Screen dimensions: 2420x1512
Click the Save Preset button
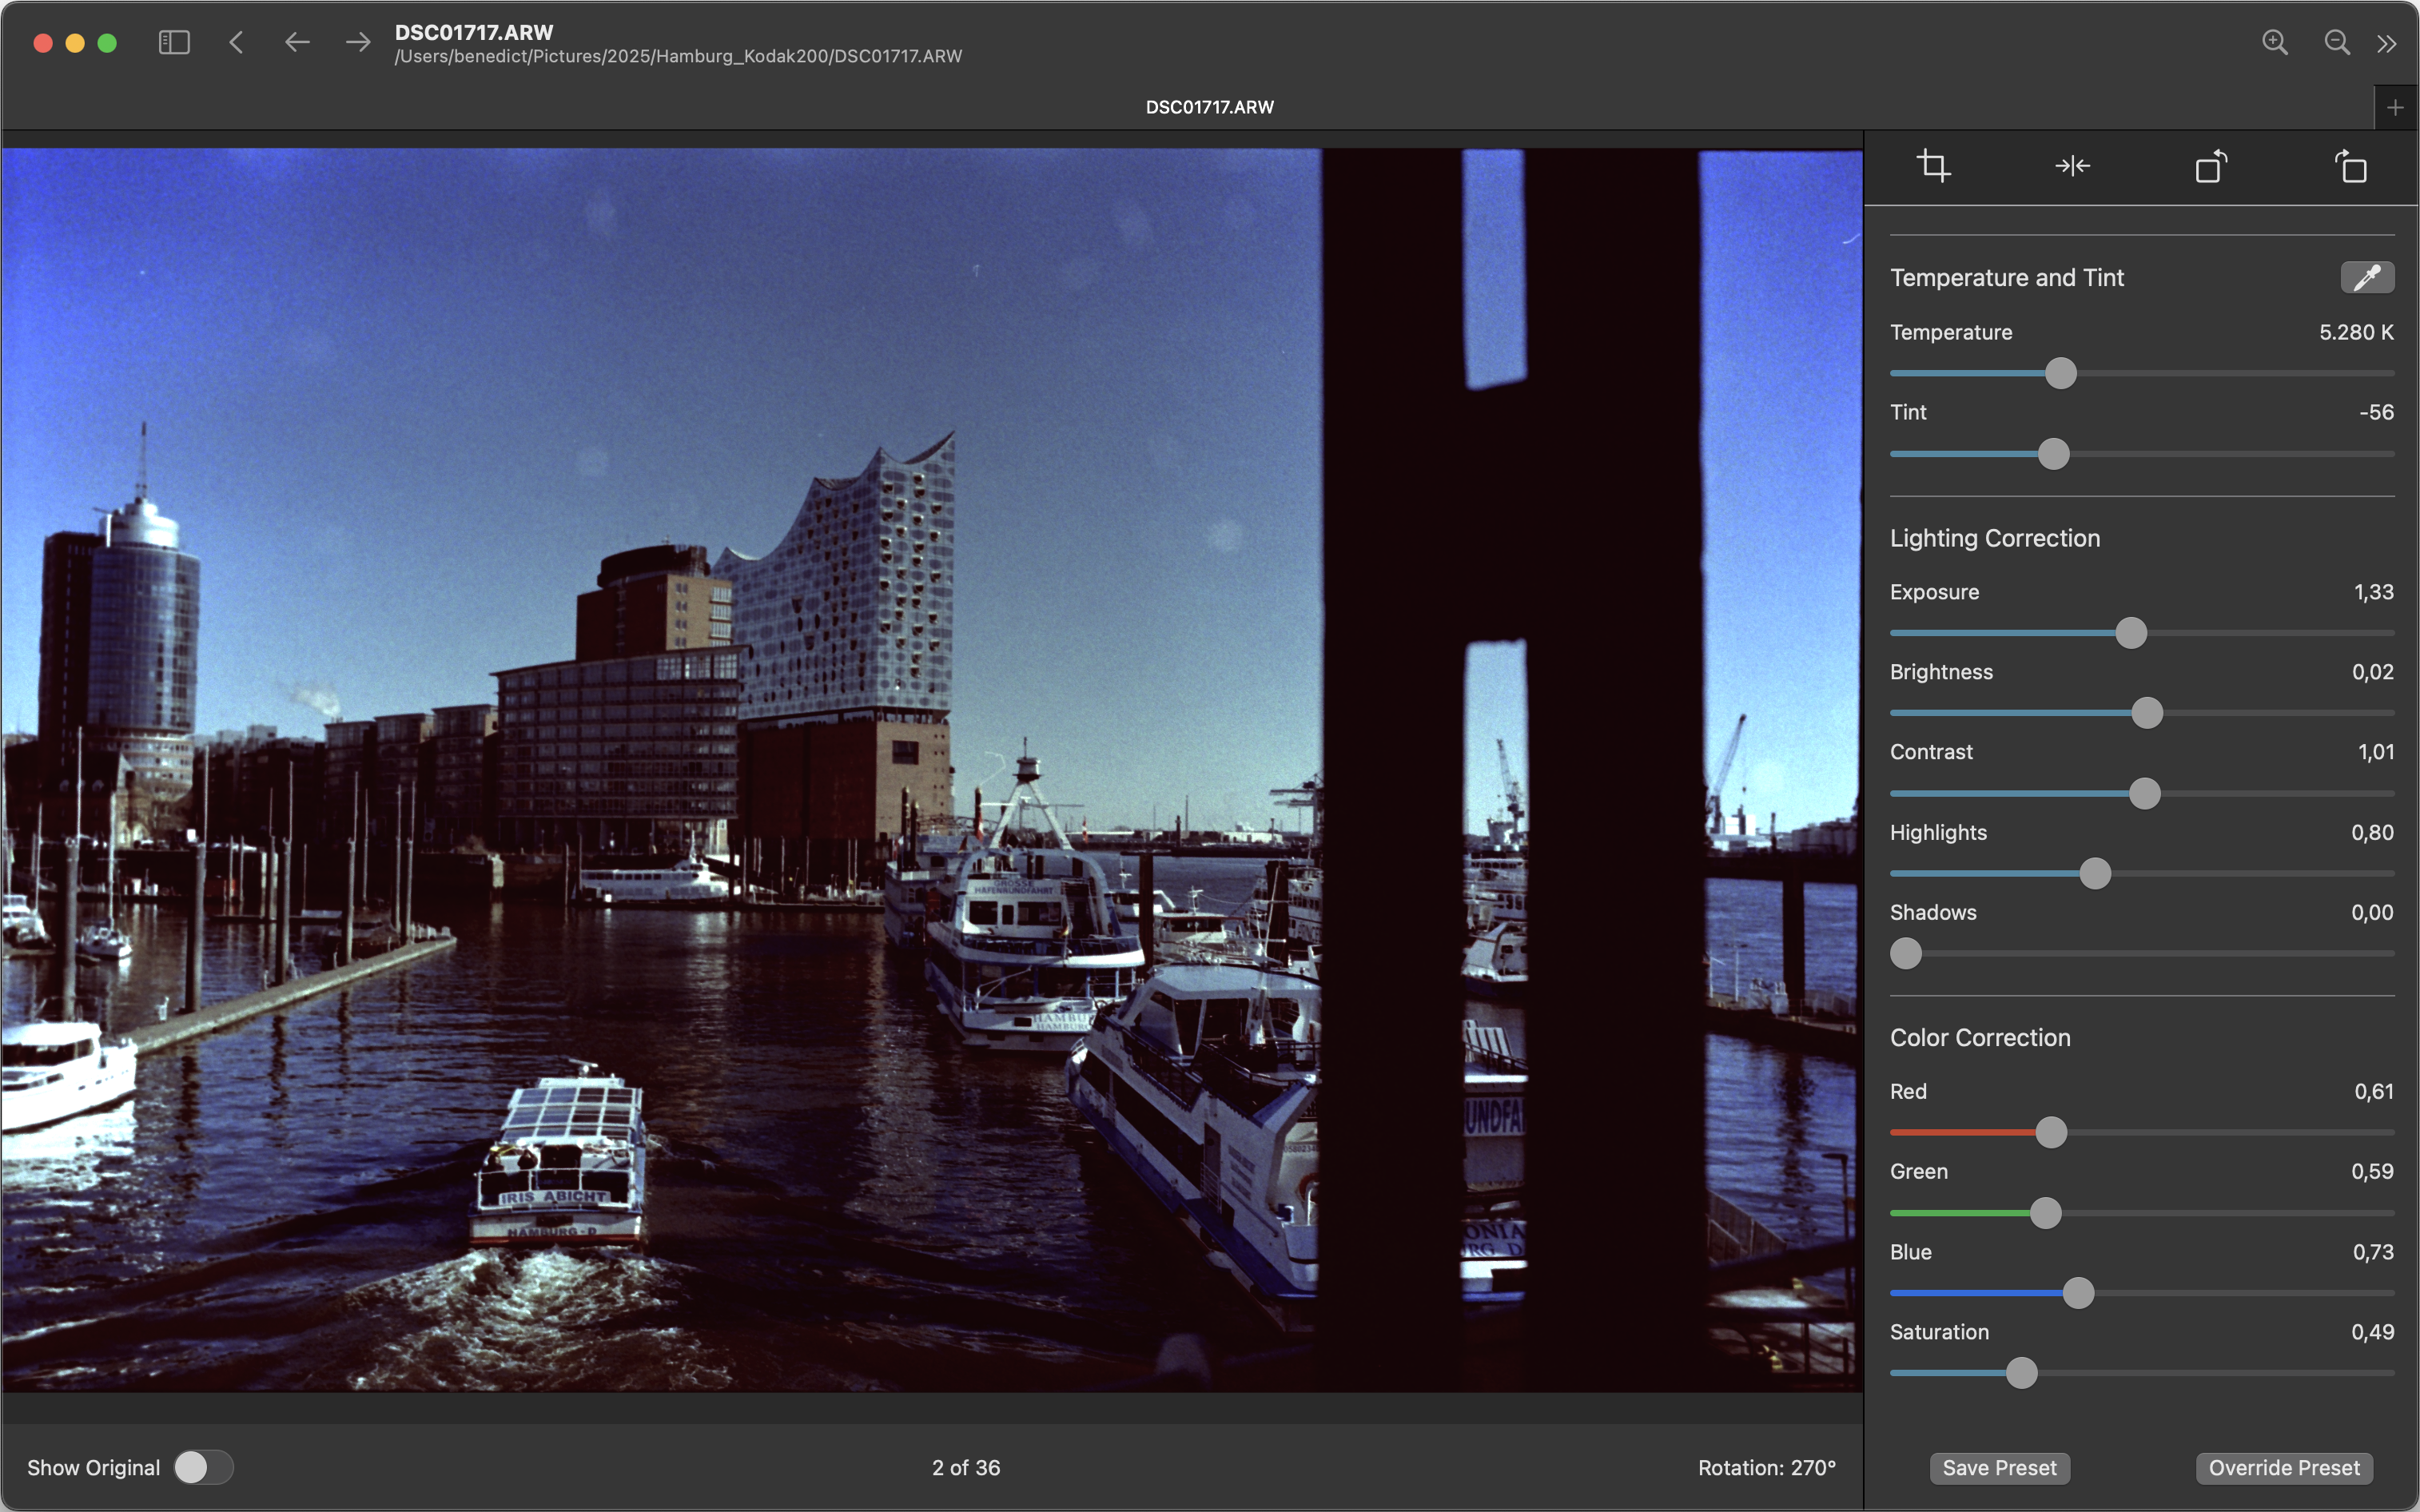tap(1999, 1467)
